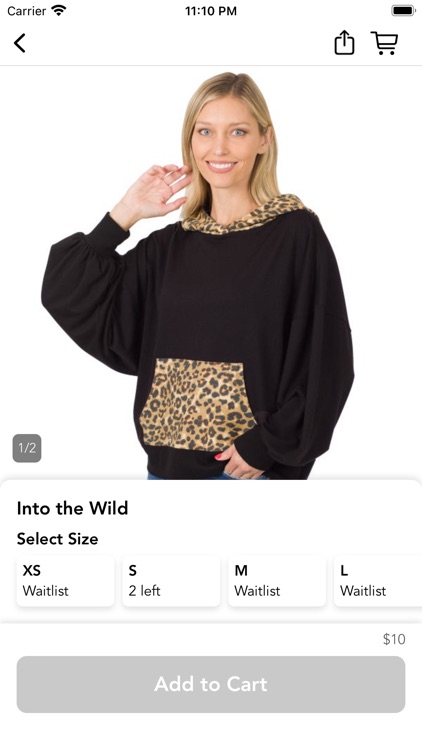
Task: Go back using the left chevron arrow
Action: tap(19, 43)
